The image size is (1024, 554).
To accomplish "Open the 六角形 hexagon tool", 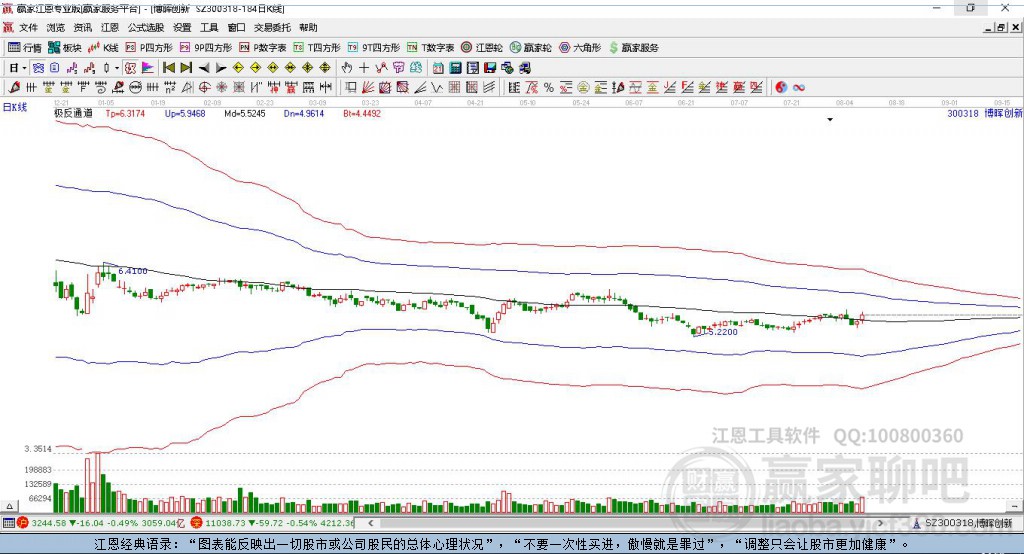I will [580, 48].
